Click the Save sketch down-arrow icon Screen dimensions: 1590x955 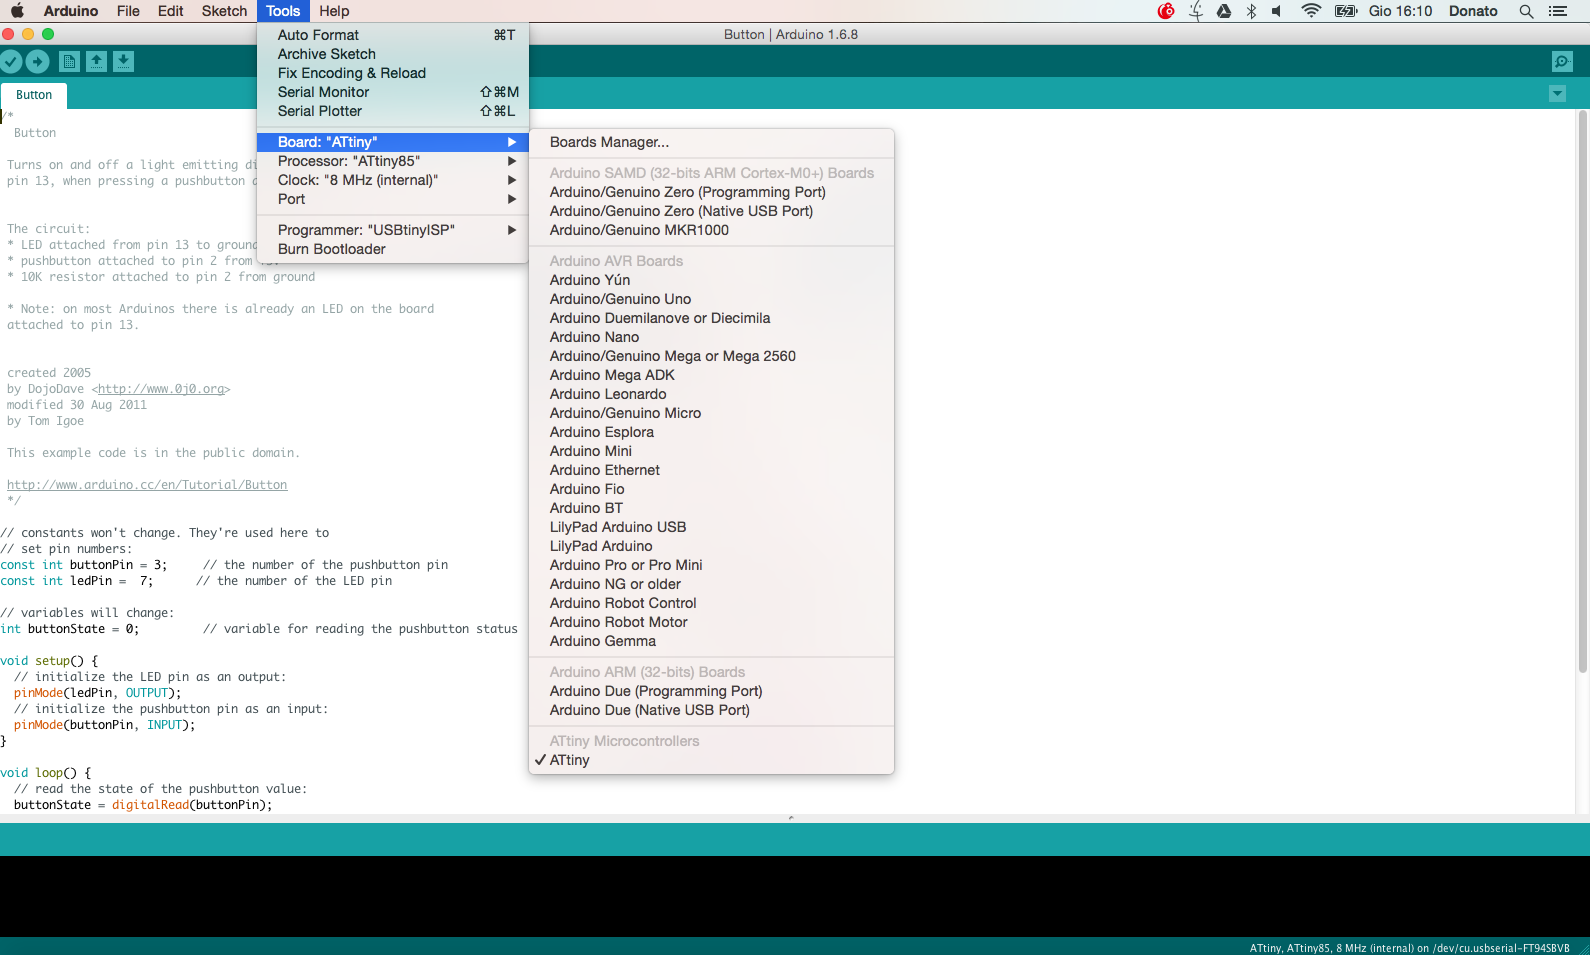(x=123, y=62)
